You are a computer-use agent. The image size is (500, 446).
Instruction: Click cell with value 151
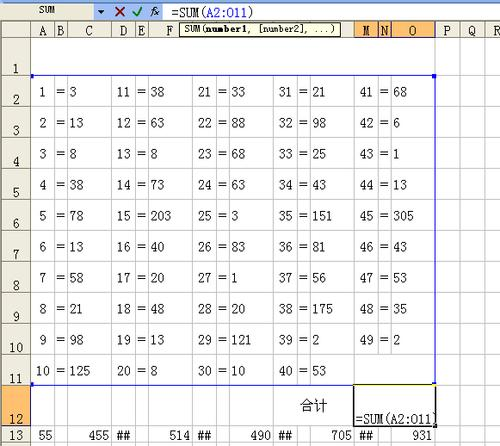[x=332, y=216]
